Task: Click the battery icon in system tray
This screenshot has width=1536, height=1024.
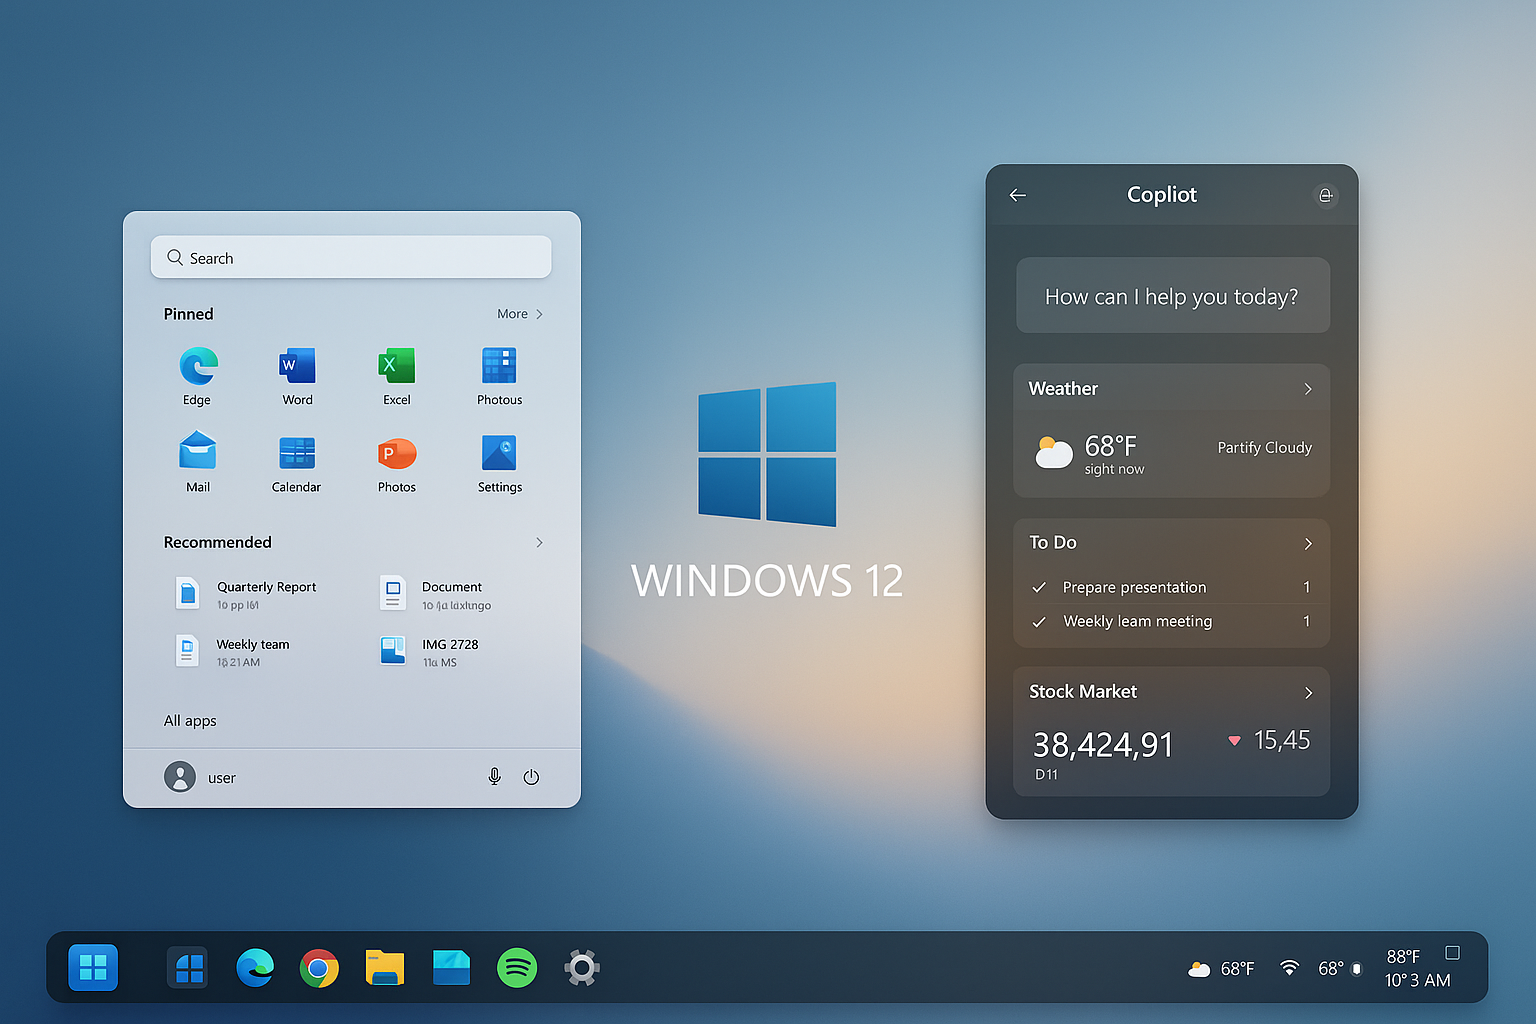Action: (1357, 969)
